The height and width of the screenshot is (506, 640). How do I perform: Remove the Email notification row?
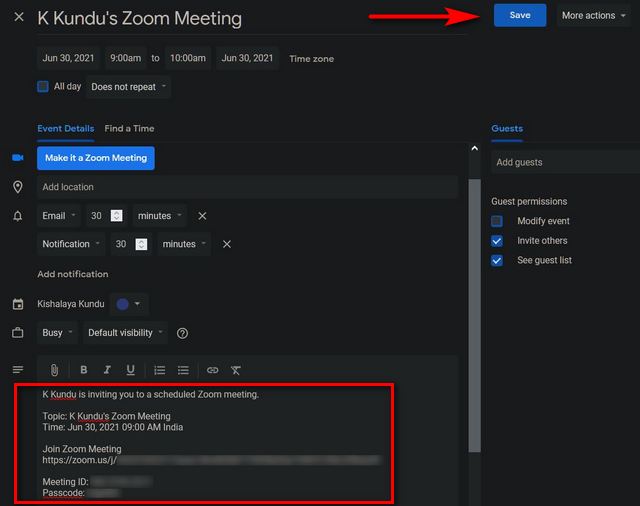point(202,216)
